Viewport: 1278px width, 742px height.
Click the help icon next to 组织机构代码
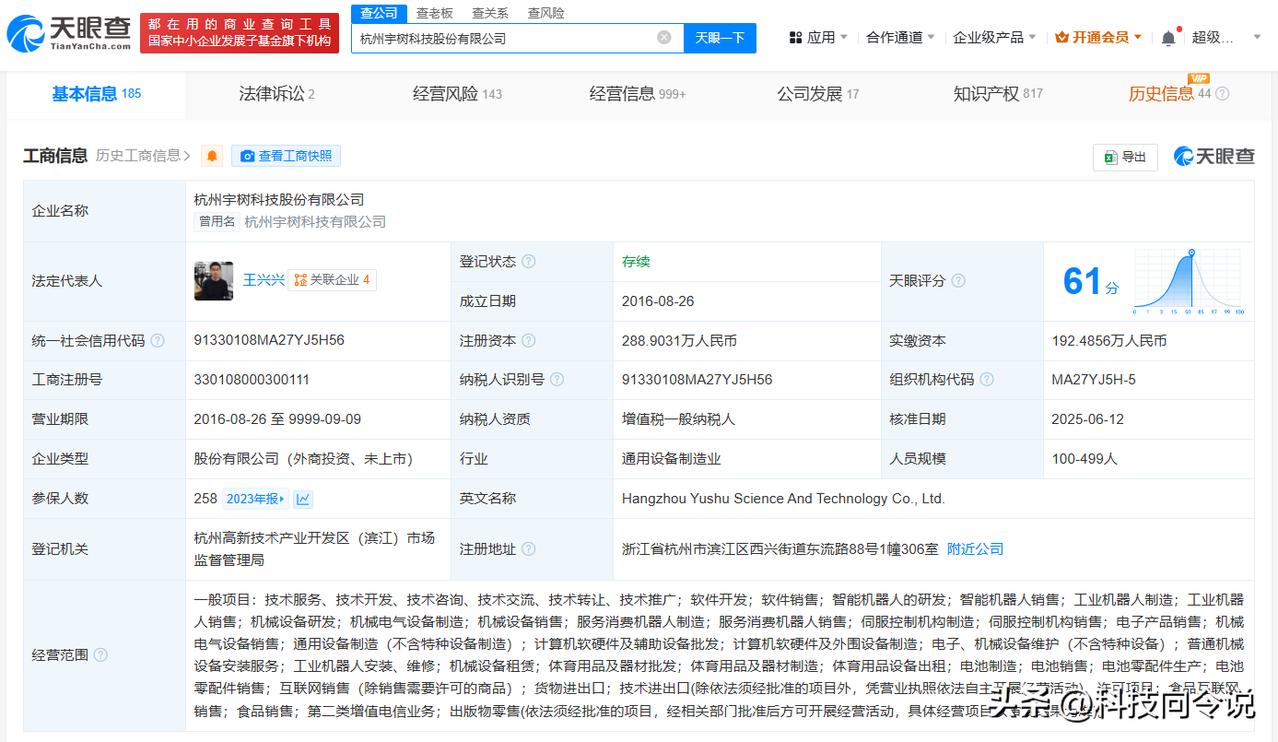pyautogui.click(x=987, y=379)
